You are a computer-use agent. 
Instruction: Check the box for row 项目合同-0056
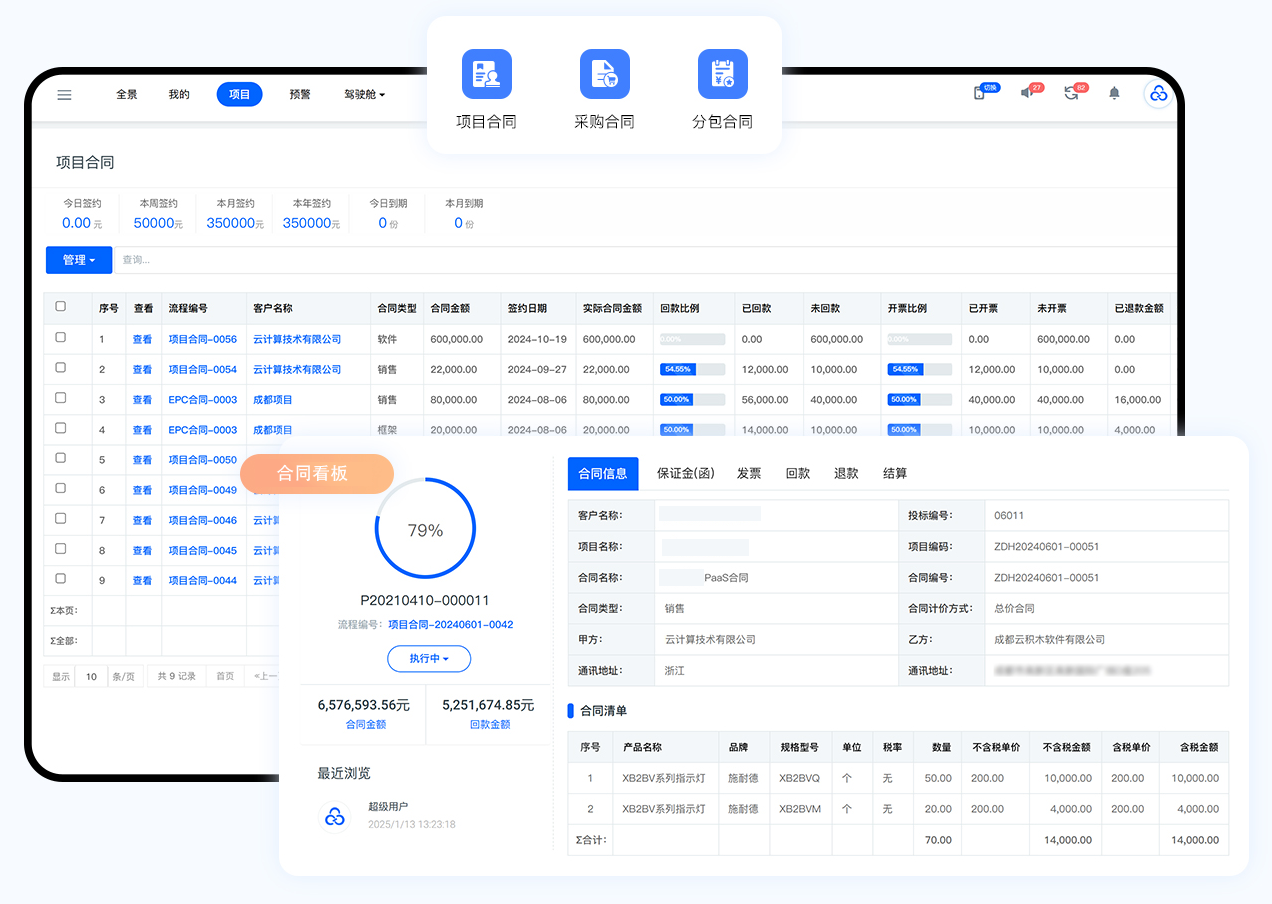coord(60,338)
